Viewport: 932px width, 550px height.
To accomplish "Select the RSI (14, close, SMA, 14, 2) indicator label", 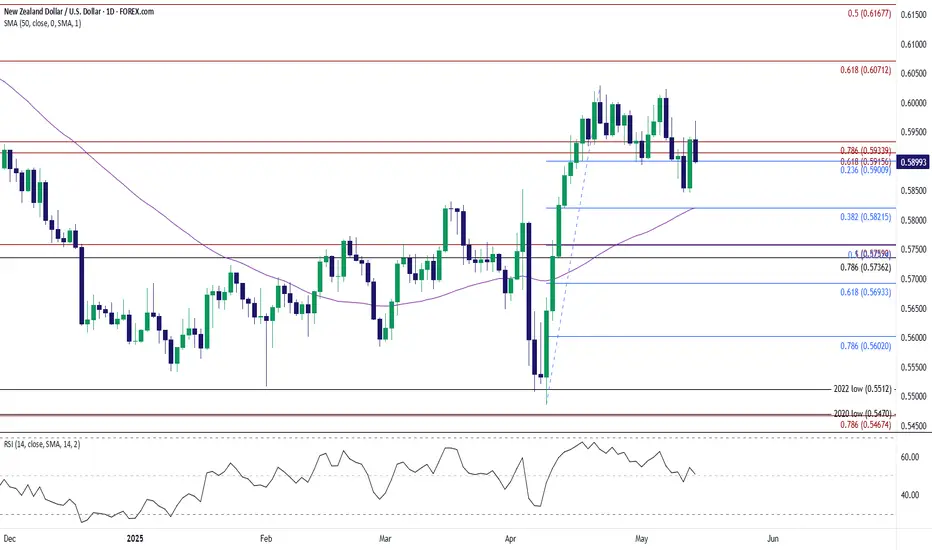I will pyautogui.click(x=42, y=444).
